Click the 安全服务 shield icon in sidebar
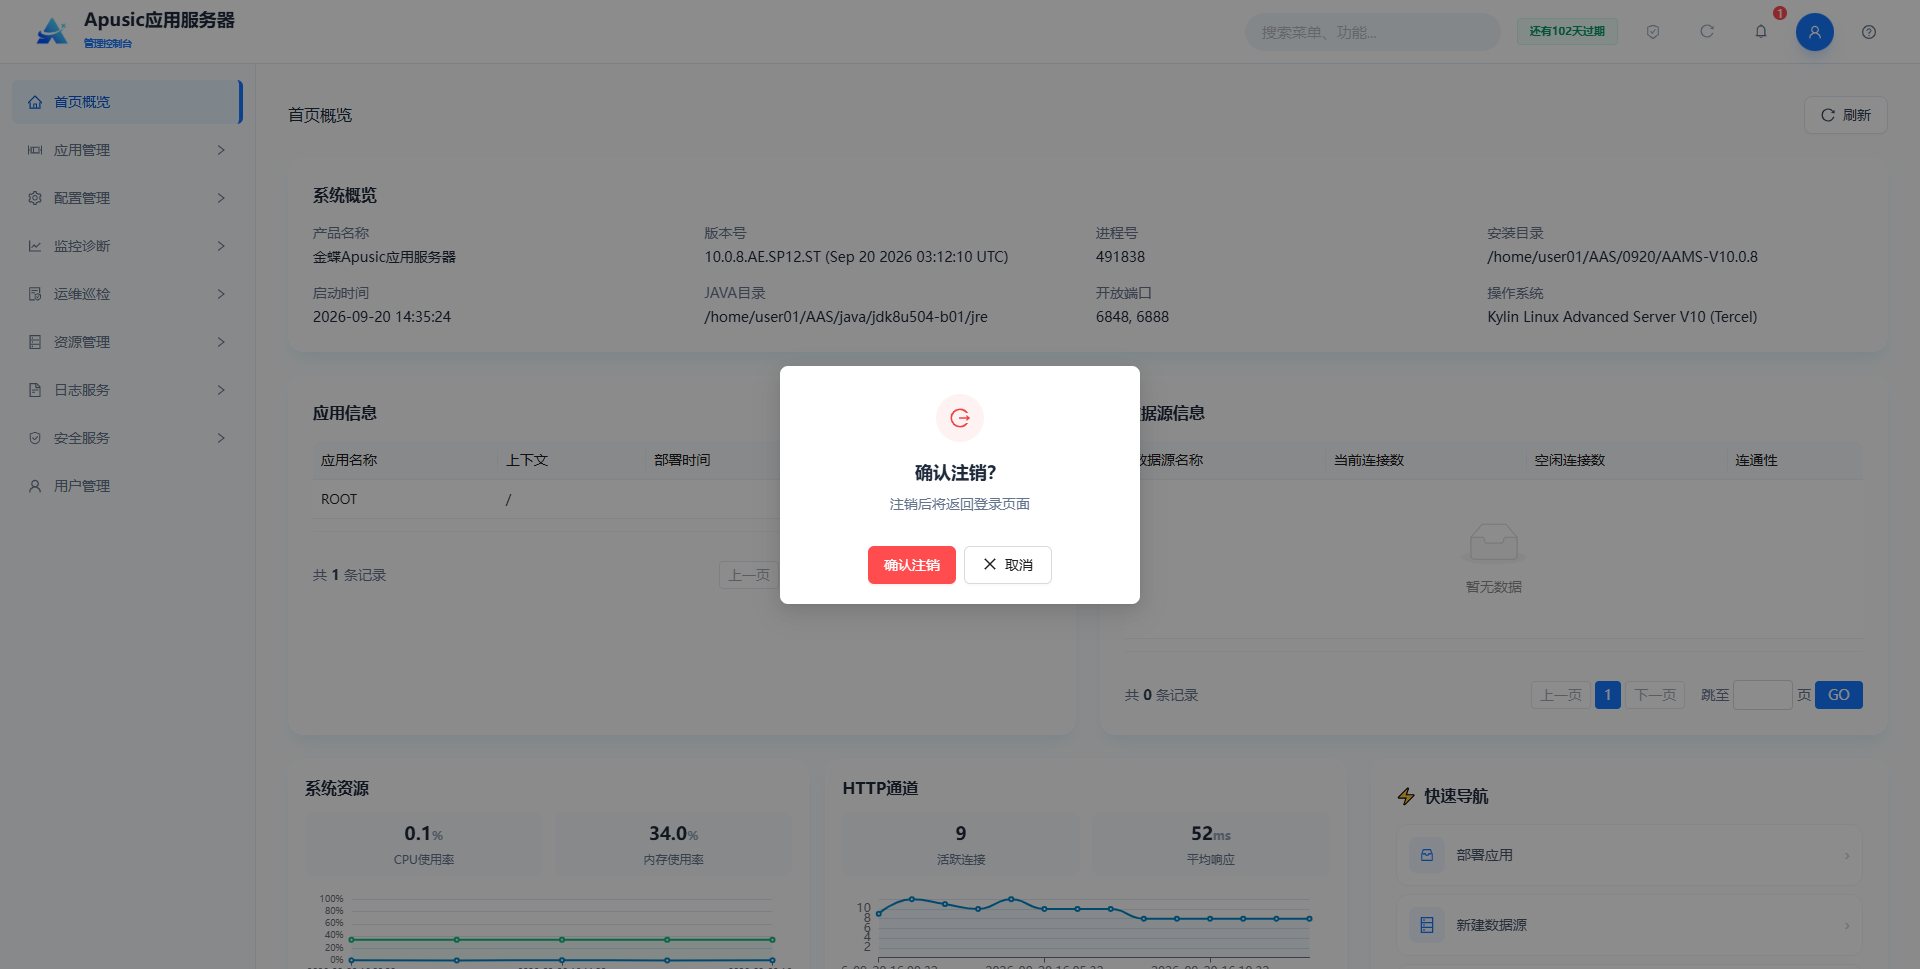This screenshot has height=969, width=1920. (x=35, y=438)
